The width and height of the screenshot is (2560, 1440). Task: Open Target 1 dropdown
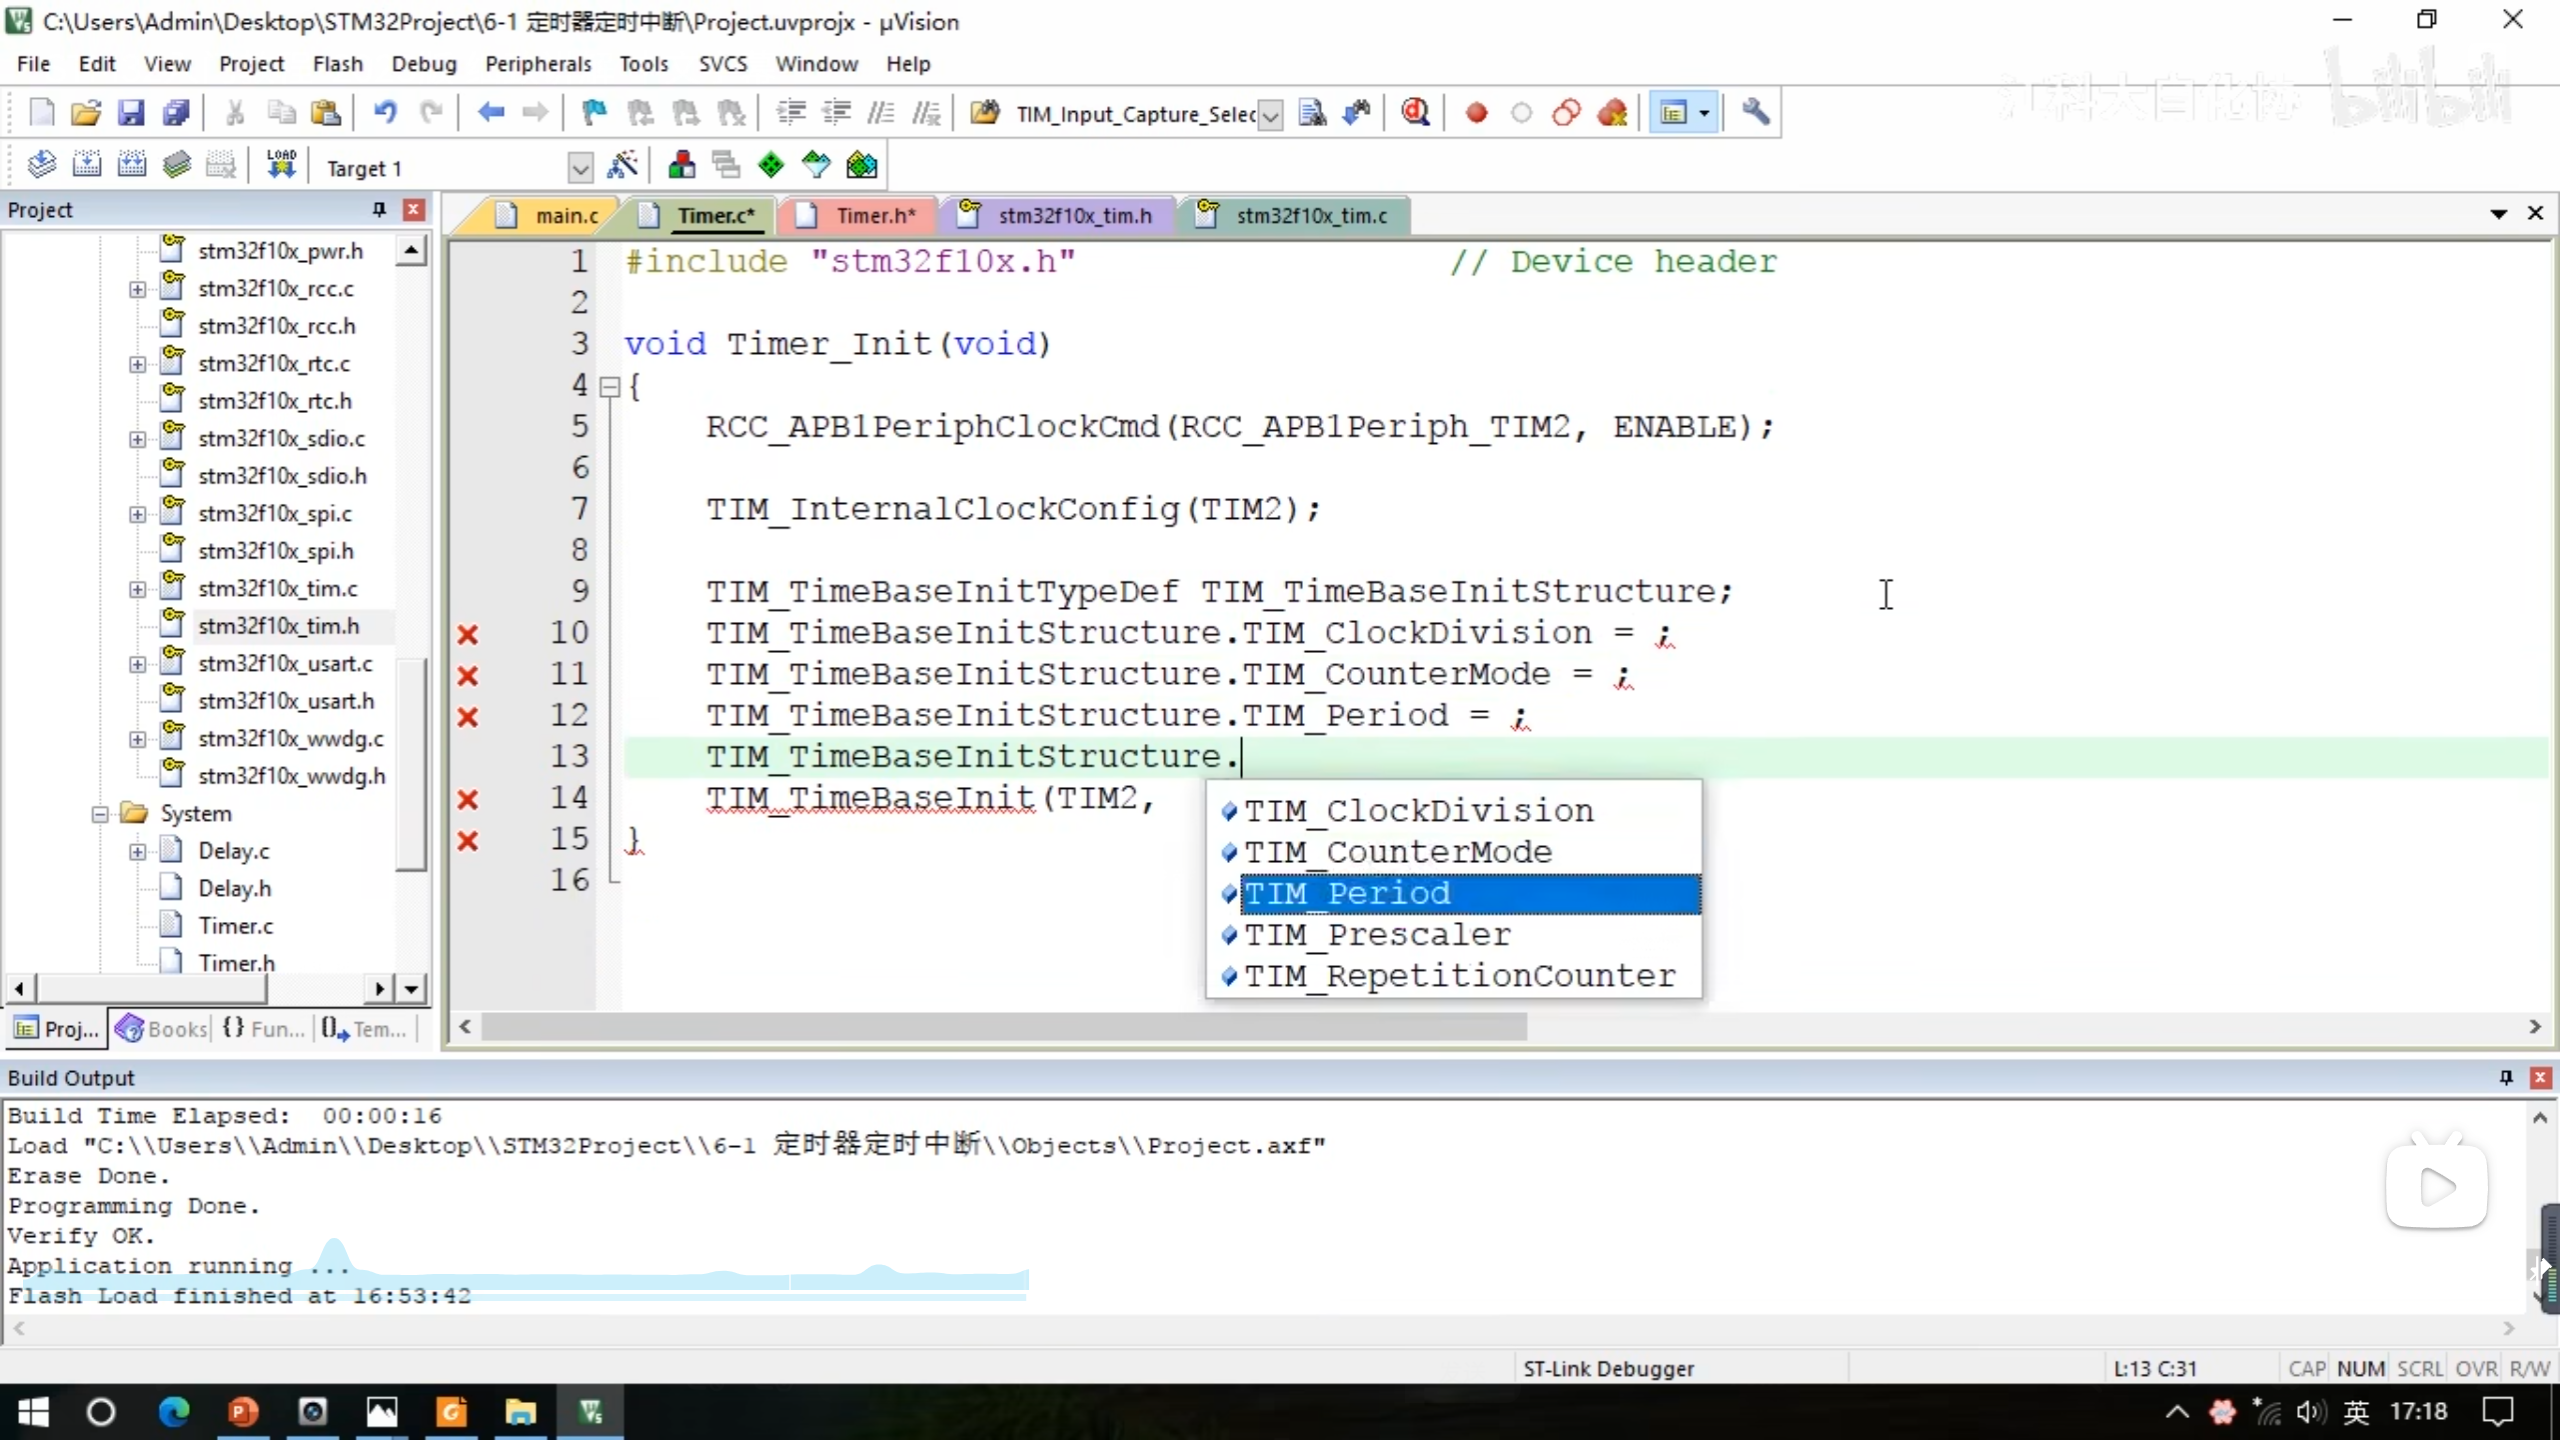click(579, 168)
